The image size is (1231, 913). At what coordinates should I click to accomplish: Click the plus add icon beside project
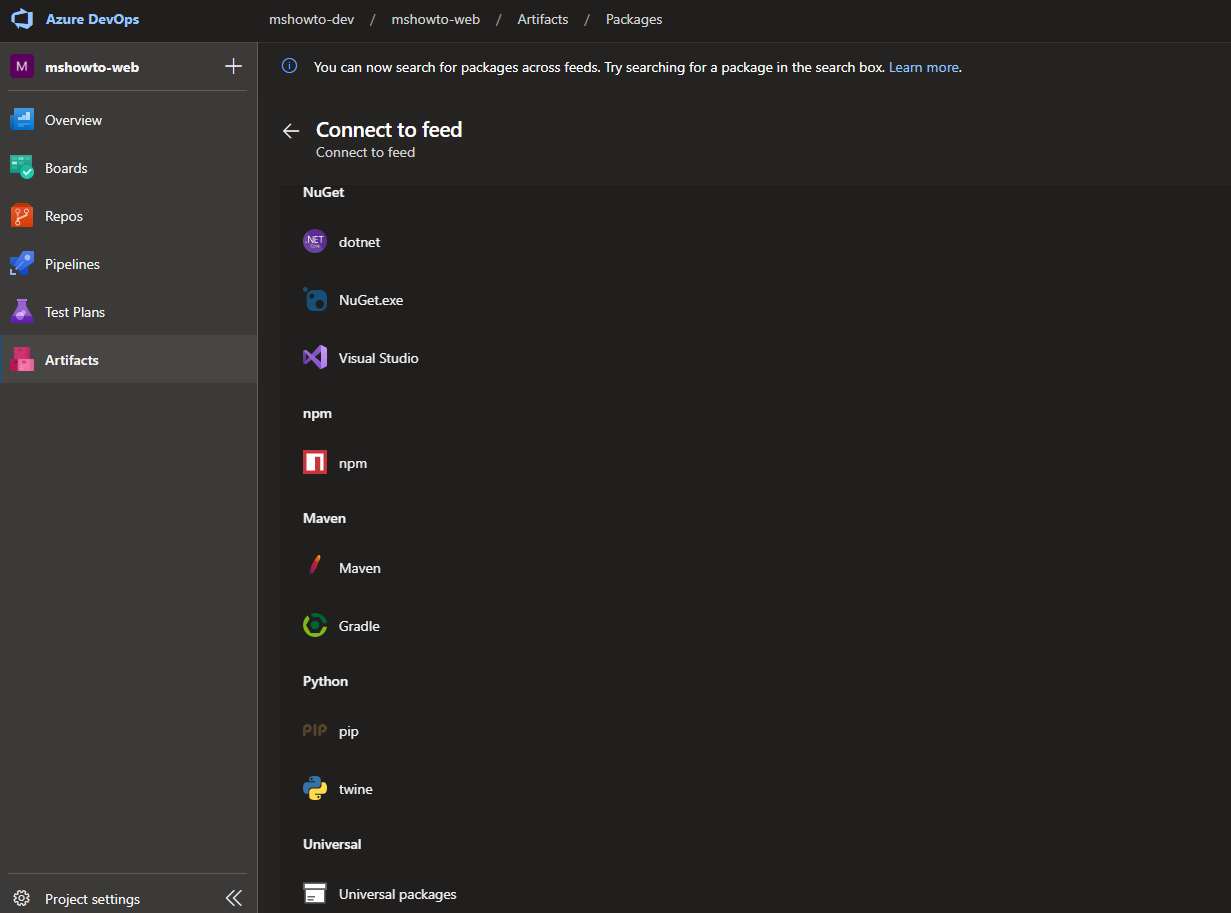pyautogui.click(x=233, y=67)
